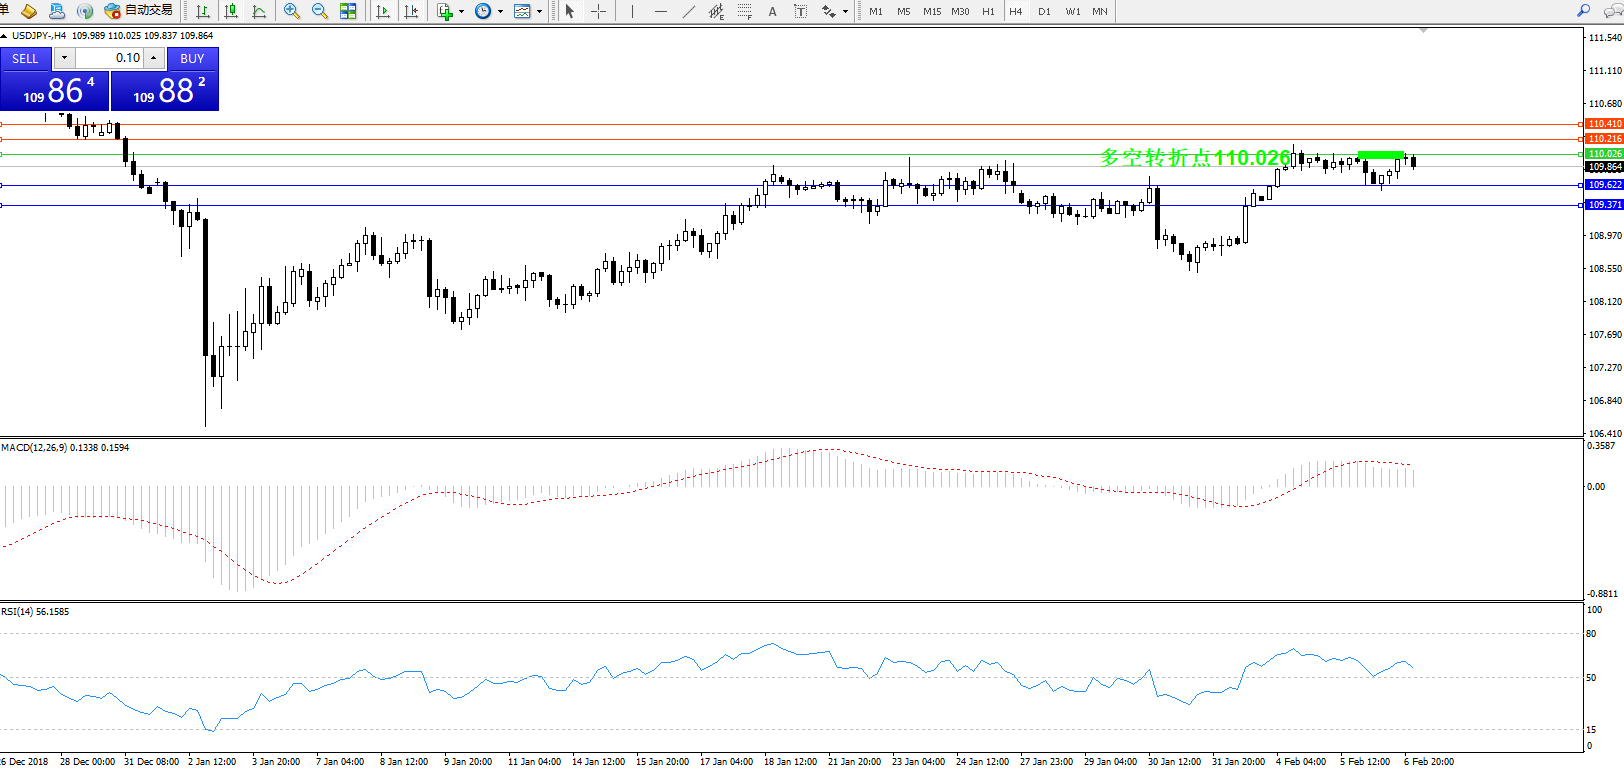Switch to the M15 timeframe

tap(931, 11)
